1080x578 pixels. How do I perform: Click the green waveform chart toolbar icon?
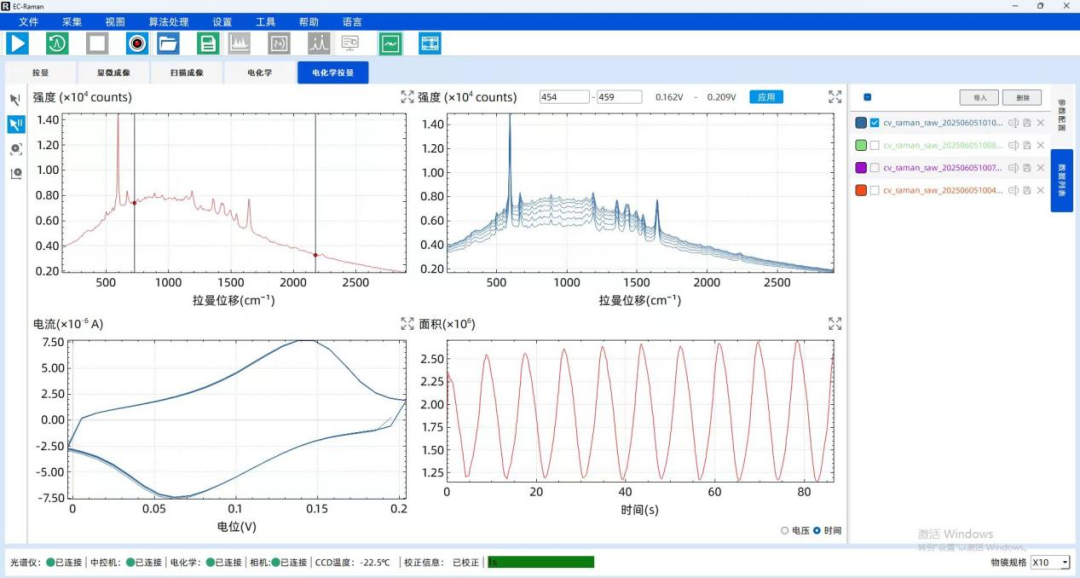[x=389, y=43]
